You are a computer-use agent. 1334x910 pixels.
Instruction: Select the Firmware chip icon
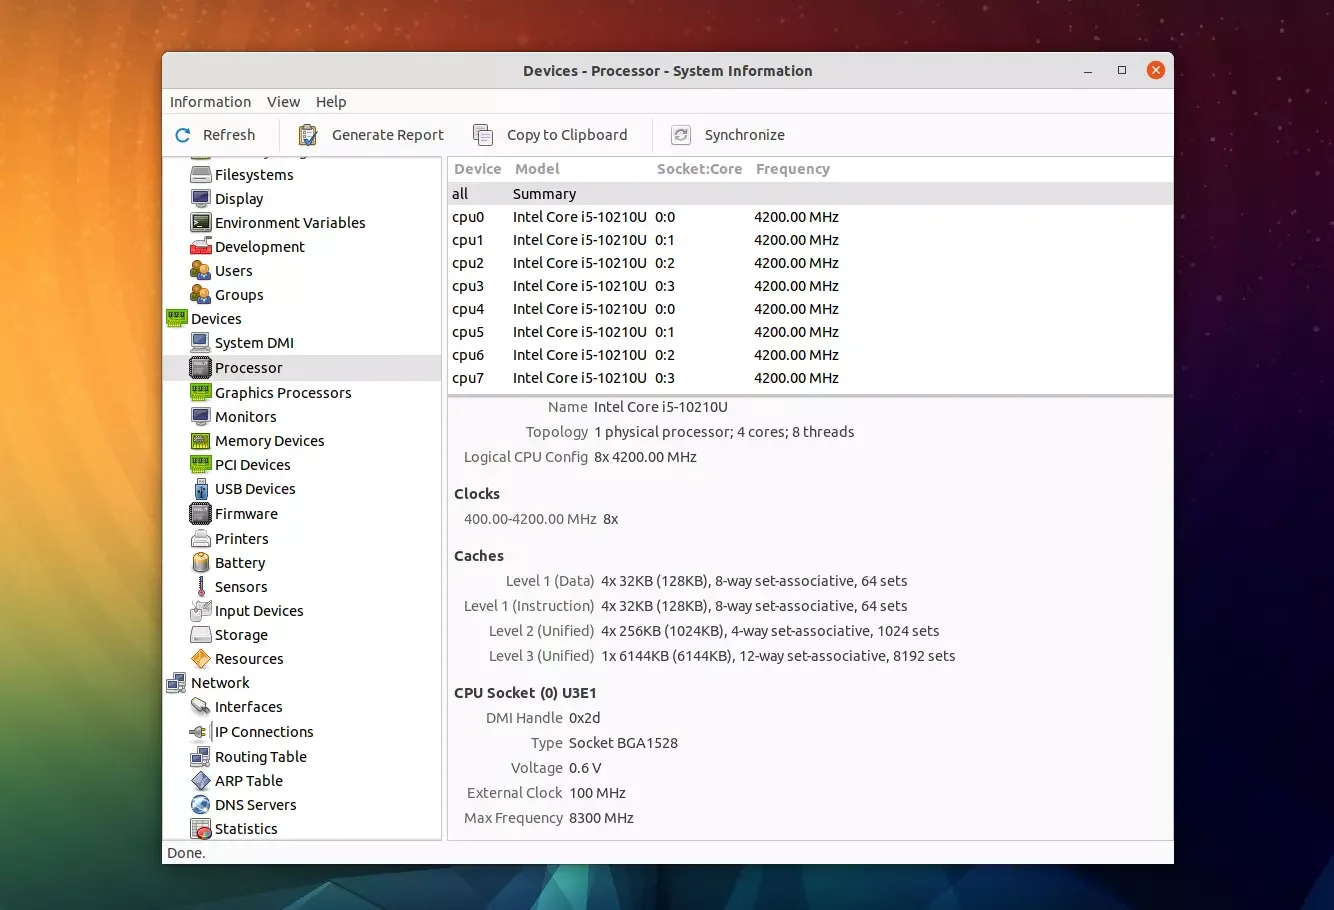click(201, 513)
